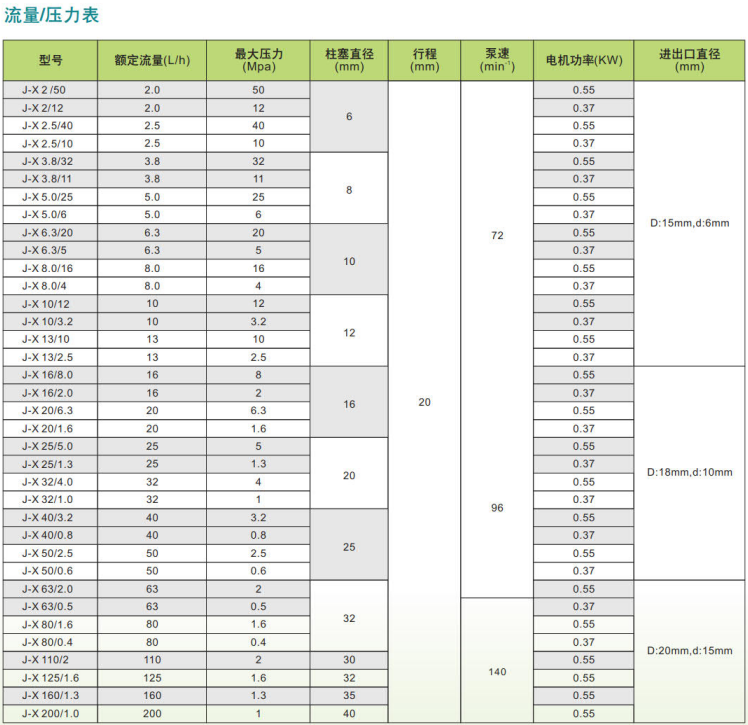Select model cell J-X 5.0/25

51,197
